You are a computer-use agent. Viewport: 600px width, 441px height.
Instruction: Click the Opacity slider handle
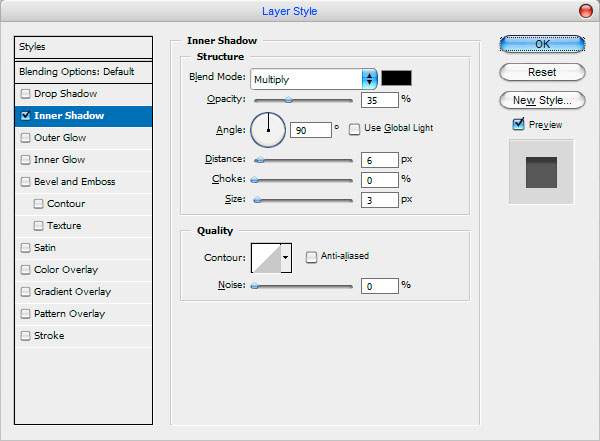coord(289,100)
